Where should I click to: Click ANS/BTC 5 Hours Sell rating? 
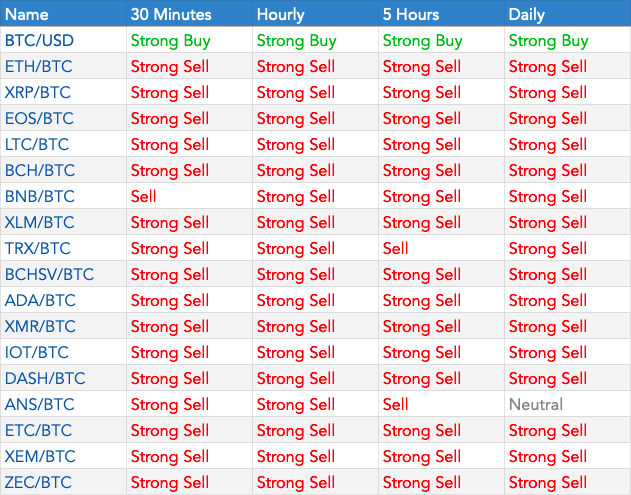pyautogui.click(x=396, y=404)
